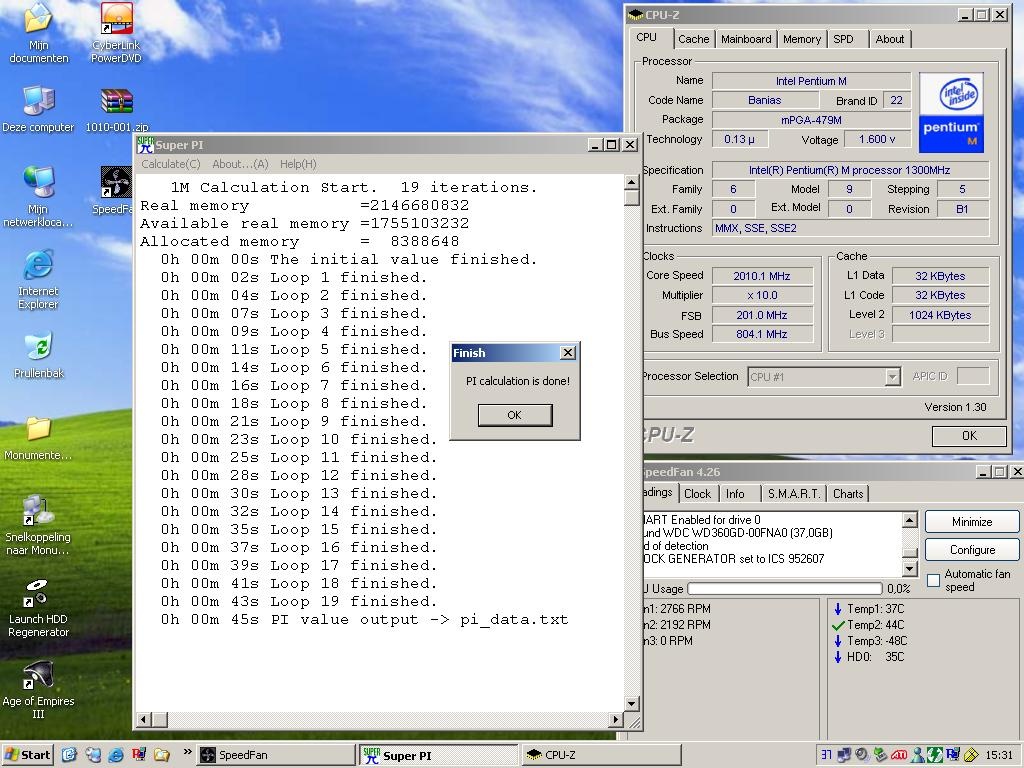This screenshot has height=768, width=1024.
Task: Click the Internet Explorer quick launch icon
Action: [x=116, y=755]
